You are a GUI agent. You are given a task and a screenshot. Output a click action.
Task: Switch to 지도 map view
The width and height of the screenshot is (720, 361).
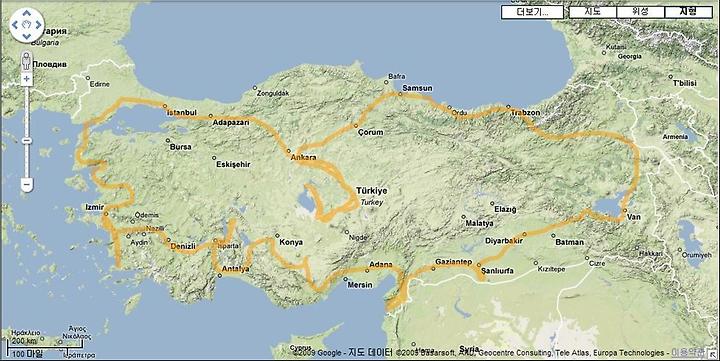(592, 12)
